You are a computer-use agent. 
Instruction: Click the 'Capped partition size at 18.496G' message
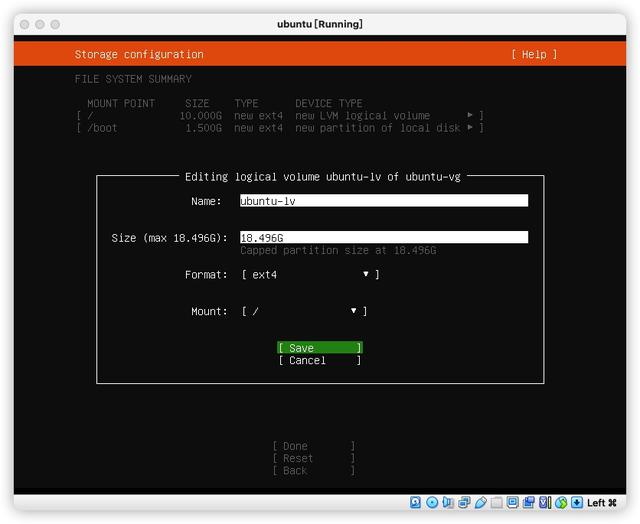tap(338, 250)
